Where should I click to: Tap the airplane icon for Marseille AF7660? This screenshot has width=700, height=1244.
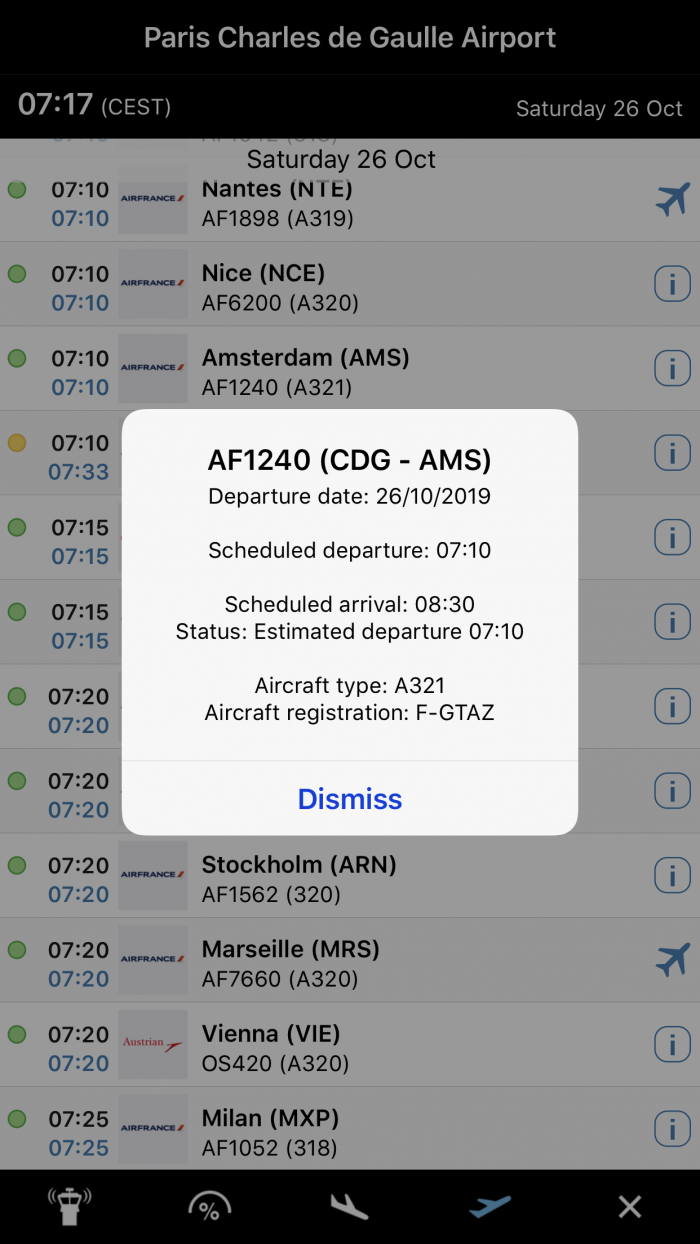(673, 960)
